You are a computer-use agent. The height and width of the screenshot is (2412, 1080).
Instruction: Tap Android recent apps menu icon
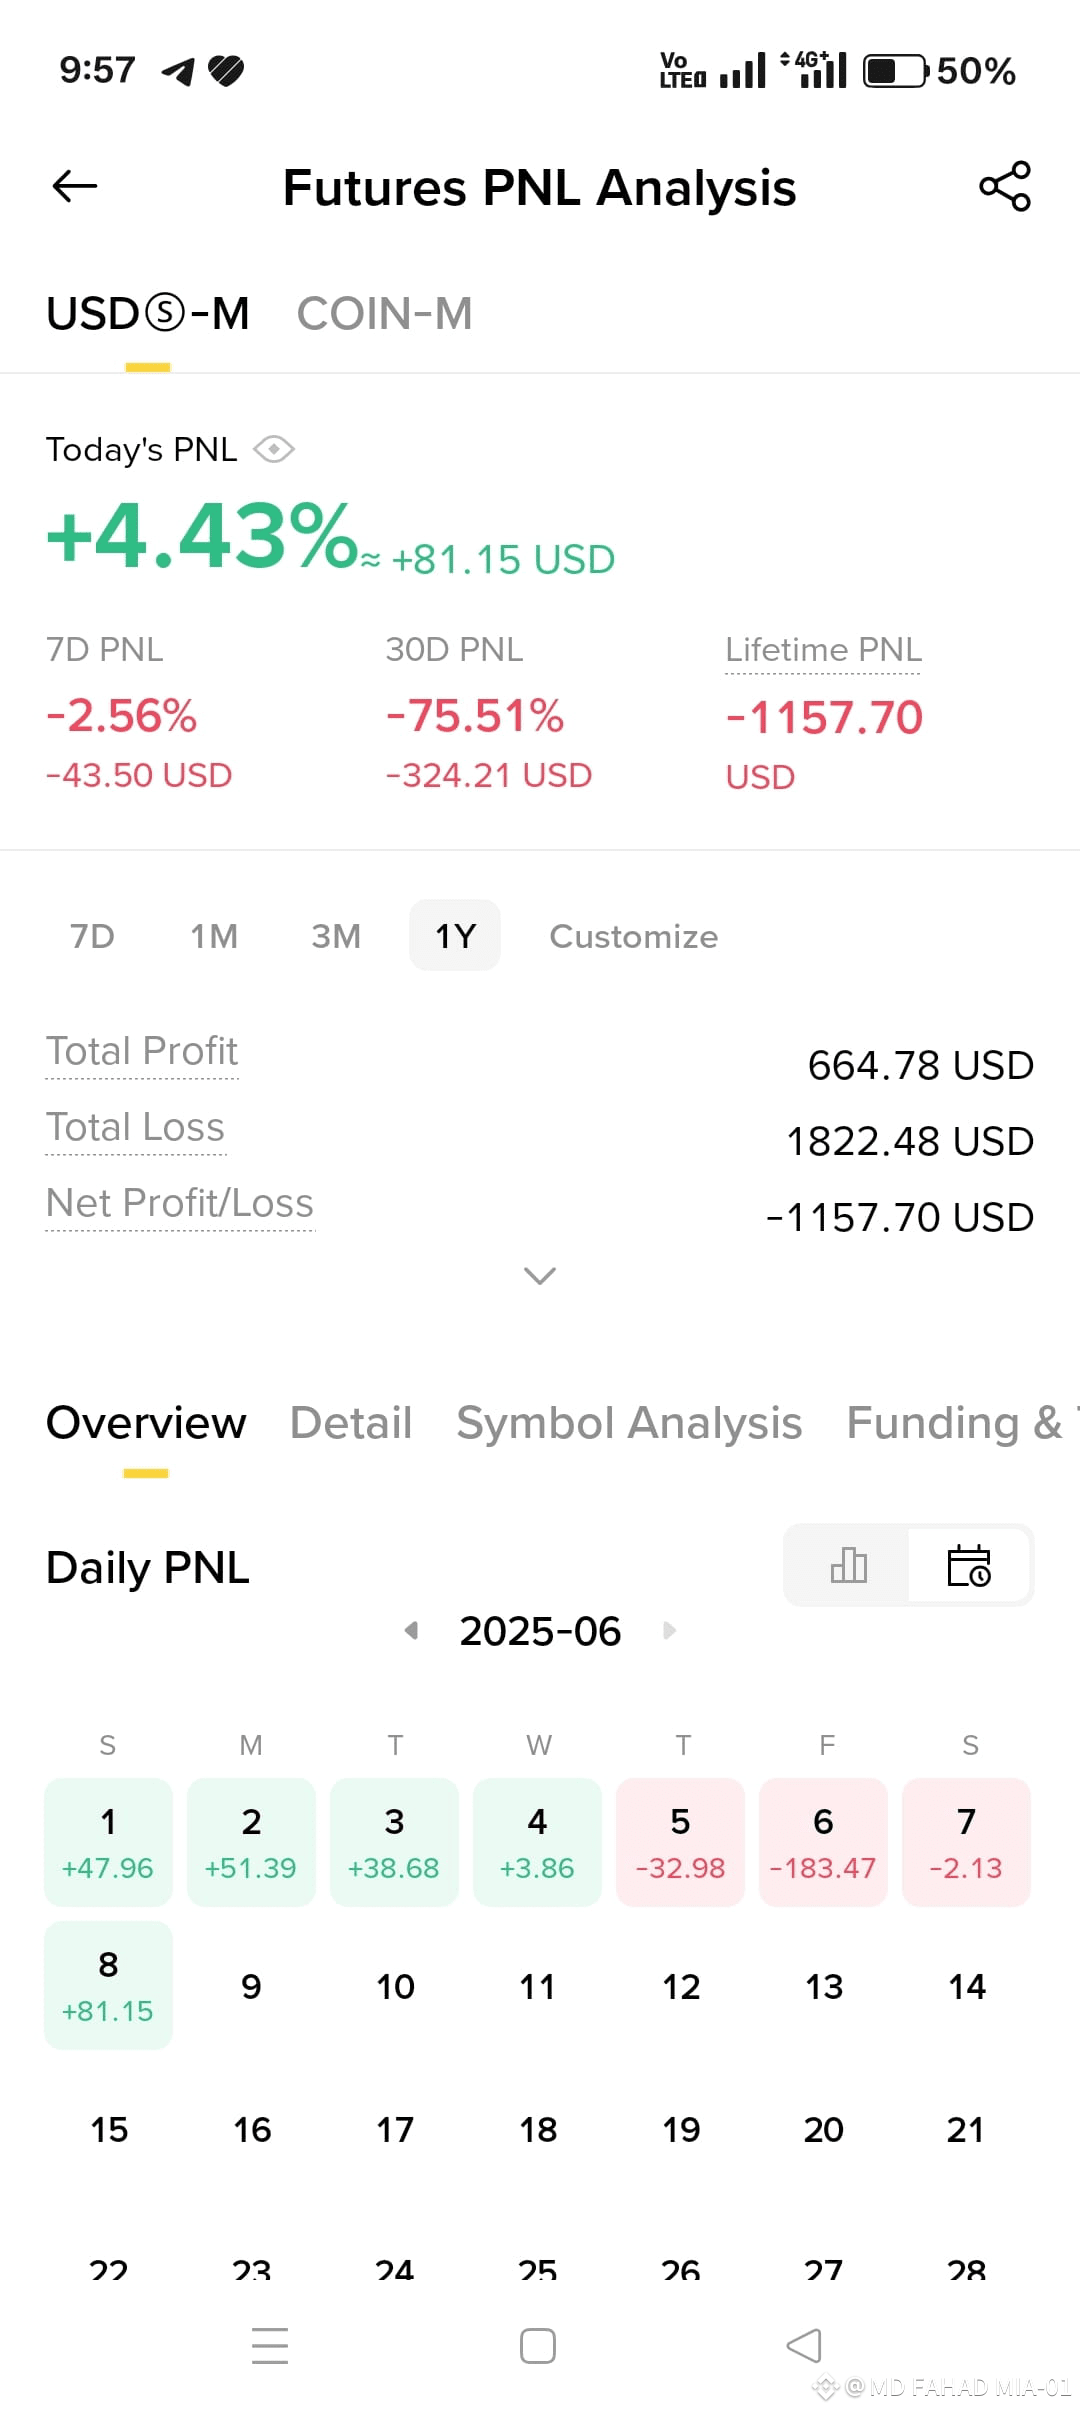coord(270,2345)
